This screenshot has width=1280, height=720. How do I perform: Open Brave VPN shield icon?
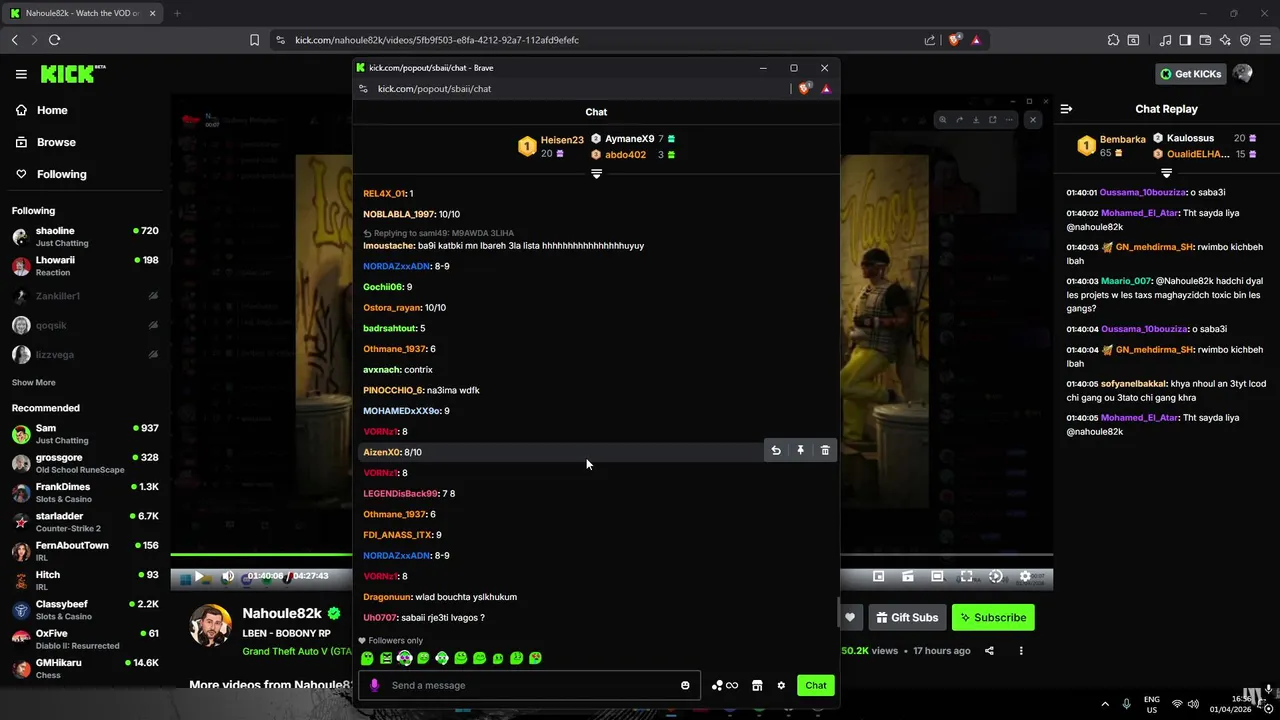click(1245, 40)
